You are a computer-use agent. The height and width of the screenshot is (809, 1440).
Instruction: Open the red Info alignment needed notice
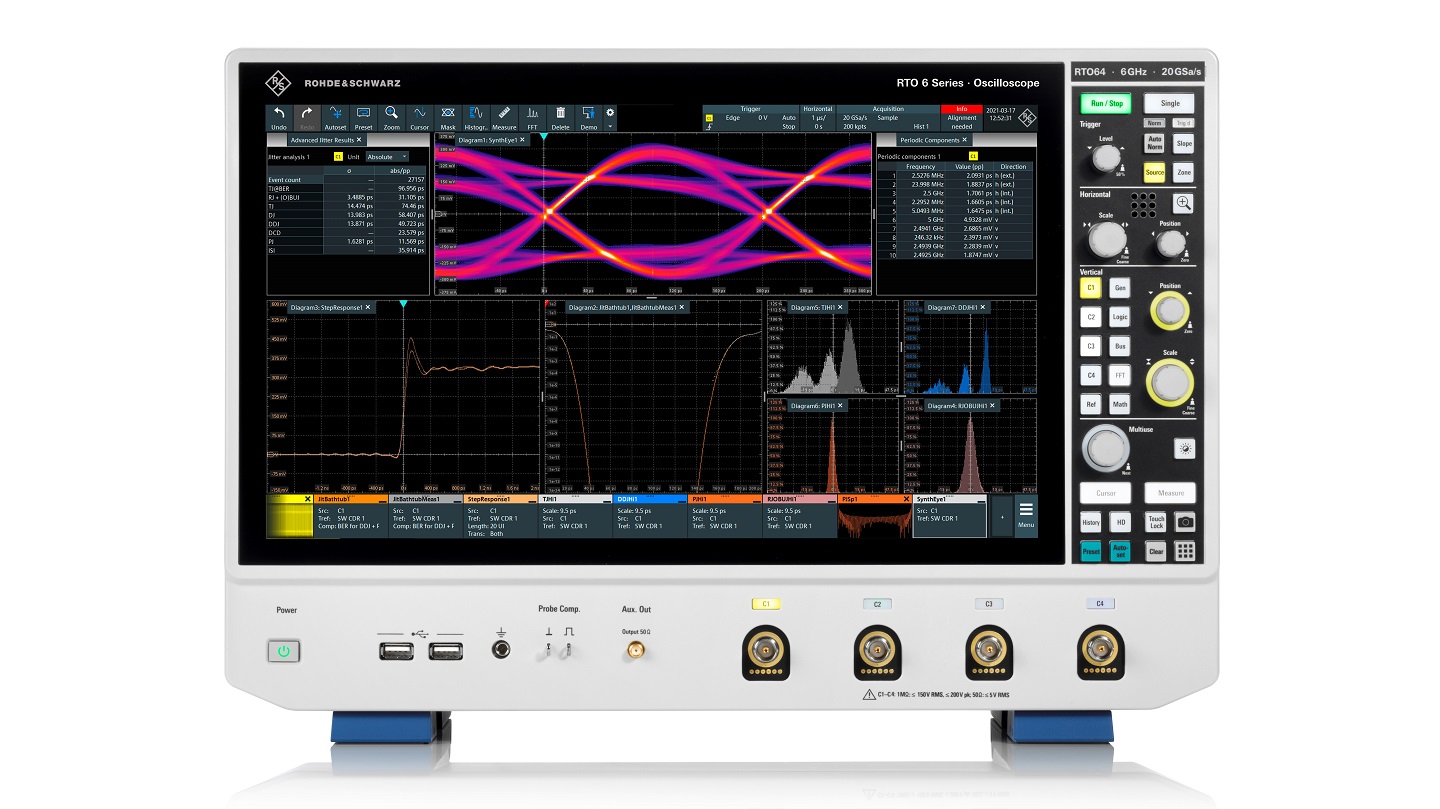(x=962, y=118)
